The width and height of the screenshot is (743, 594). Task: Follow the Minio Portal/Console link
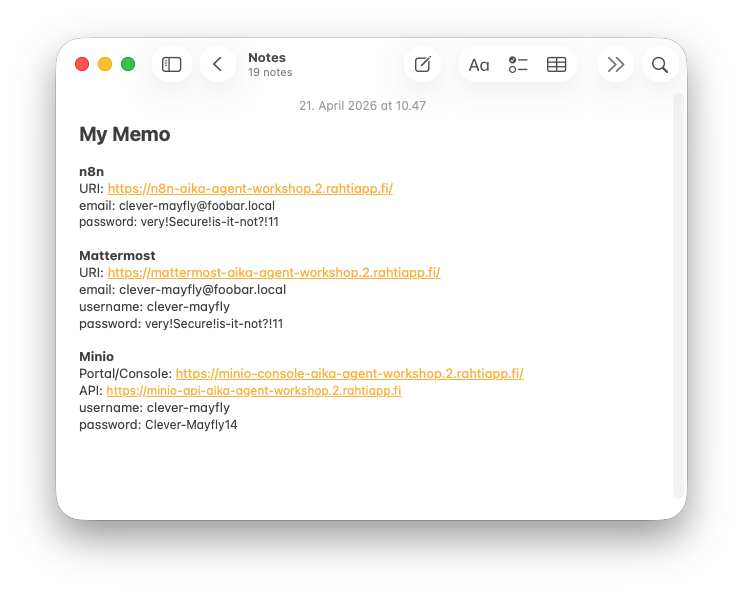349,373
